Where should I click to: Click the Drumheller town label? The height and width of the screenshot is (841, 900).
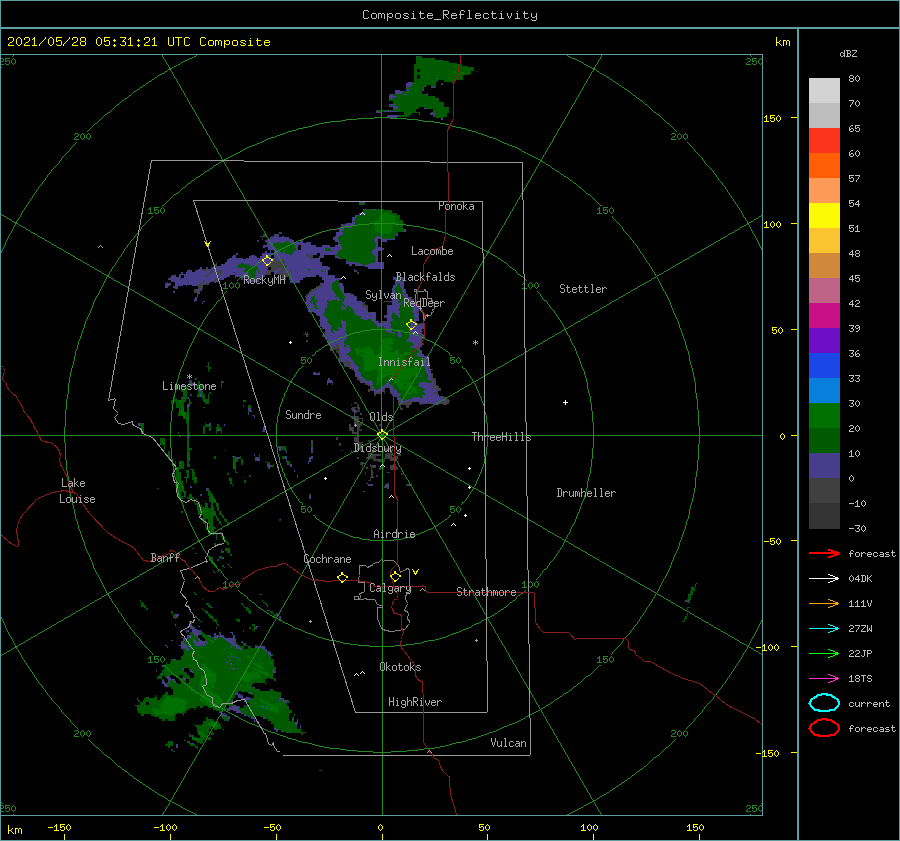[x=586, y=493]
